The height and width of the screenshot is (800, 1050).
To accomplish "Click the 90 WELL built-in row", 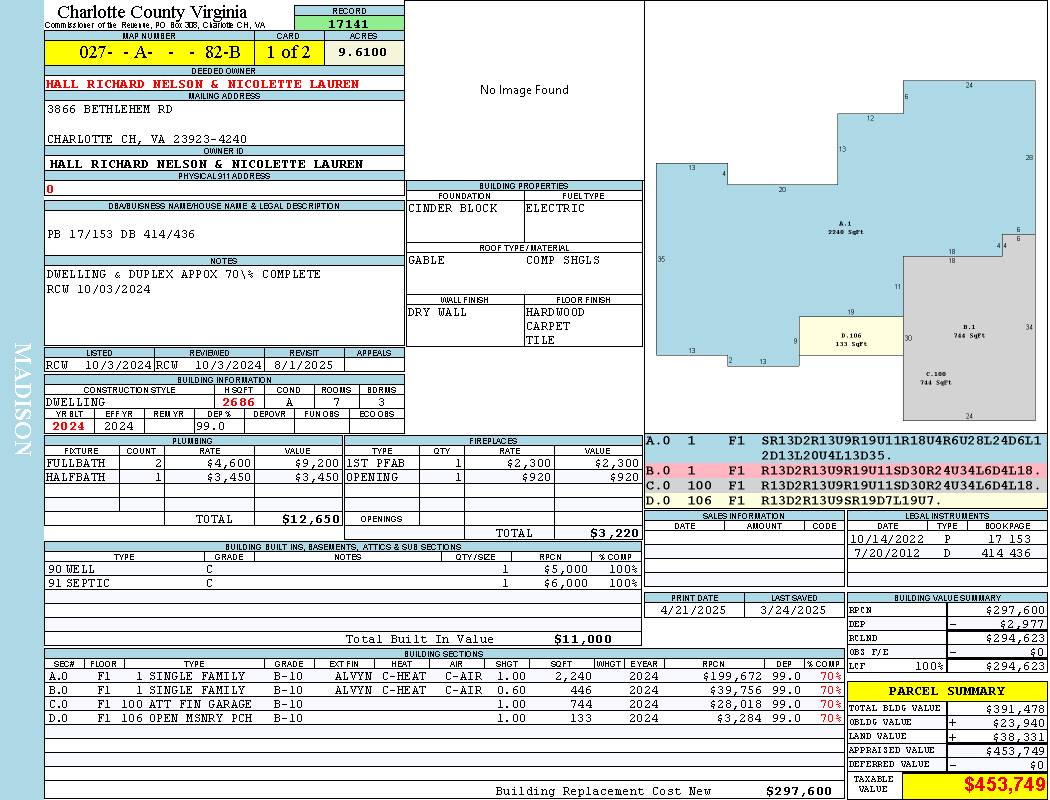I will [342, 569].
